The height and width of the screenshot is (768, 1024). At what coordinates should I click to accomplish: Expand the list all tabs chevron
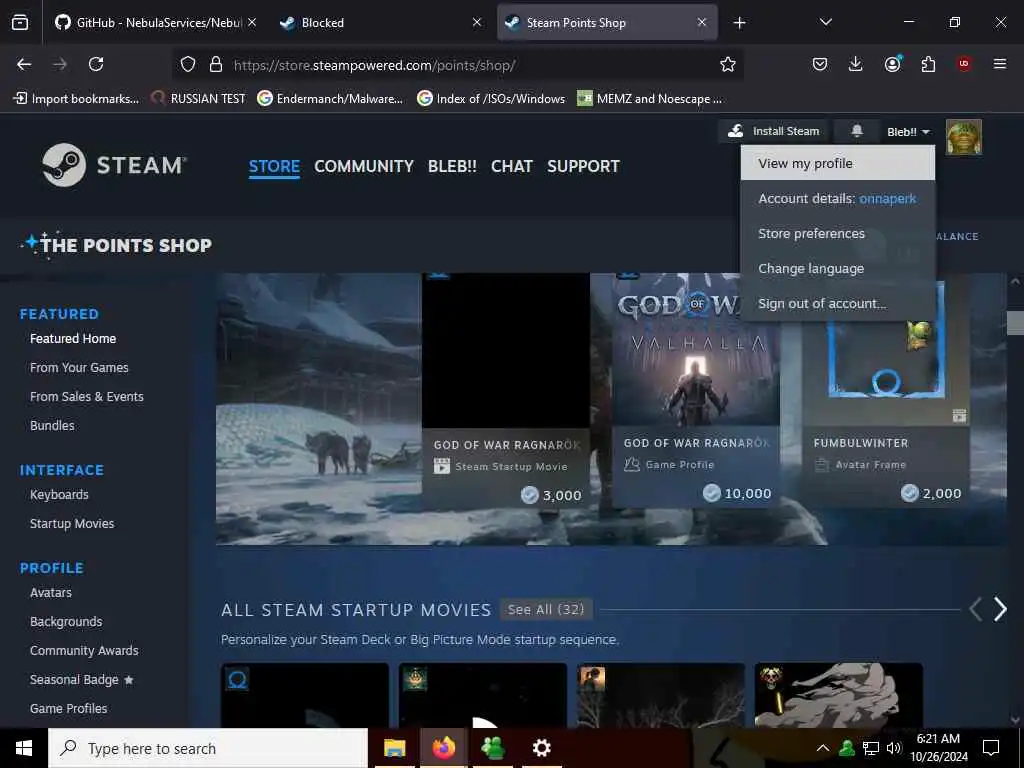tap(825, 22)
